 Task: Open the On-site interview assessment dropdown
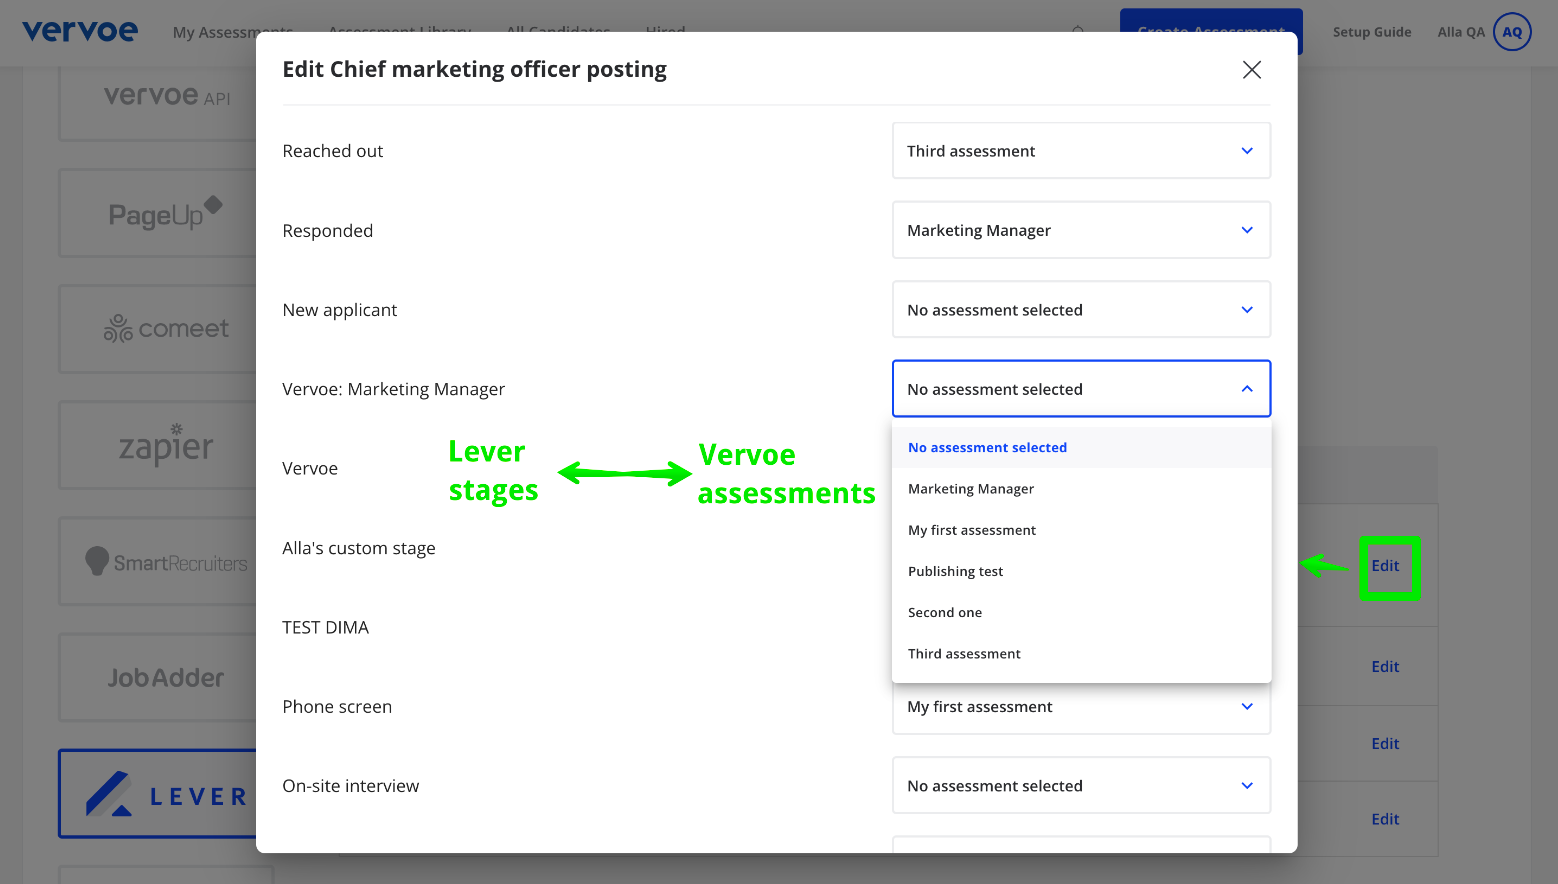(1081, 786)
